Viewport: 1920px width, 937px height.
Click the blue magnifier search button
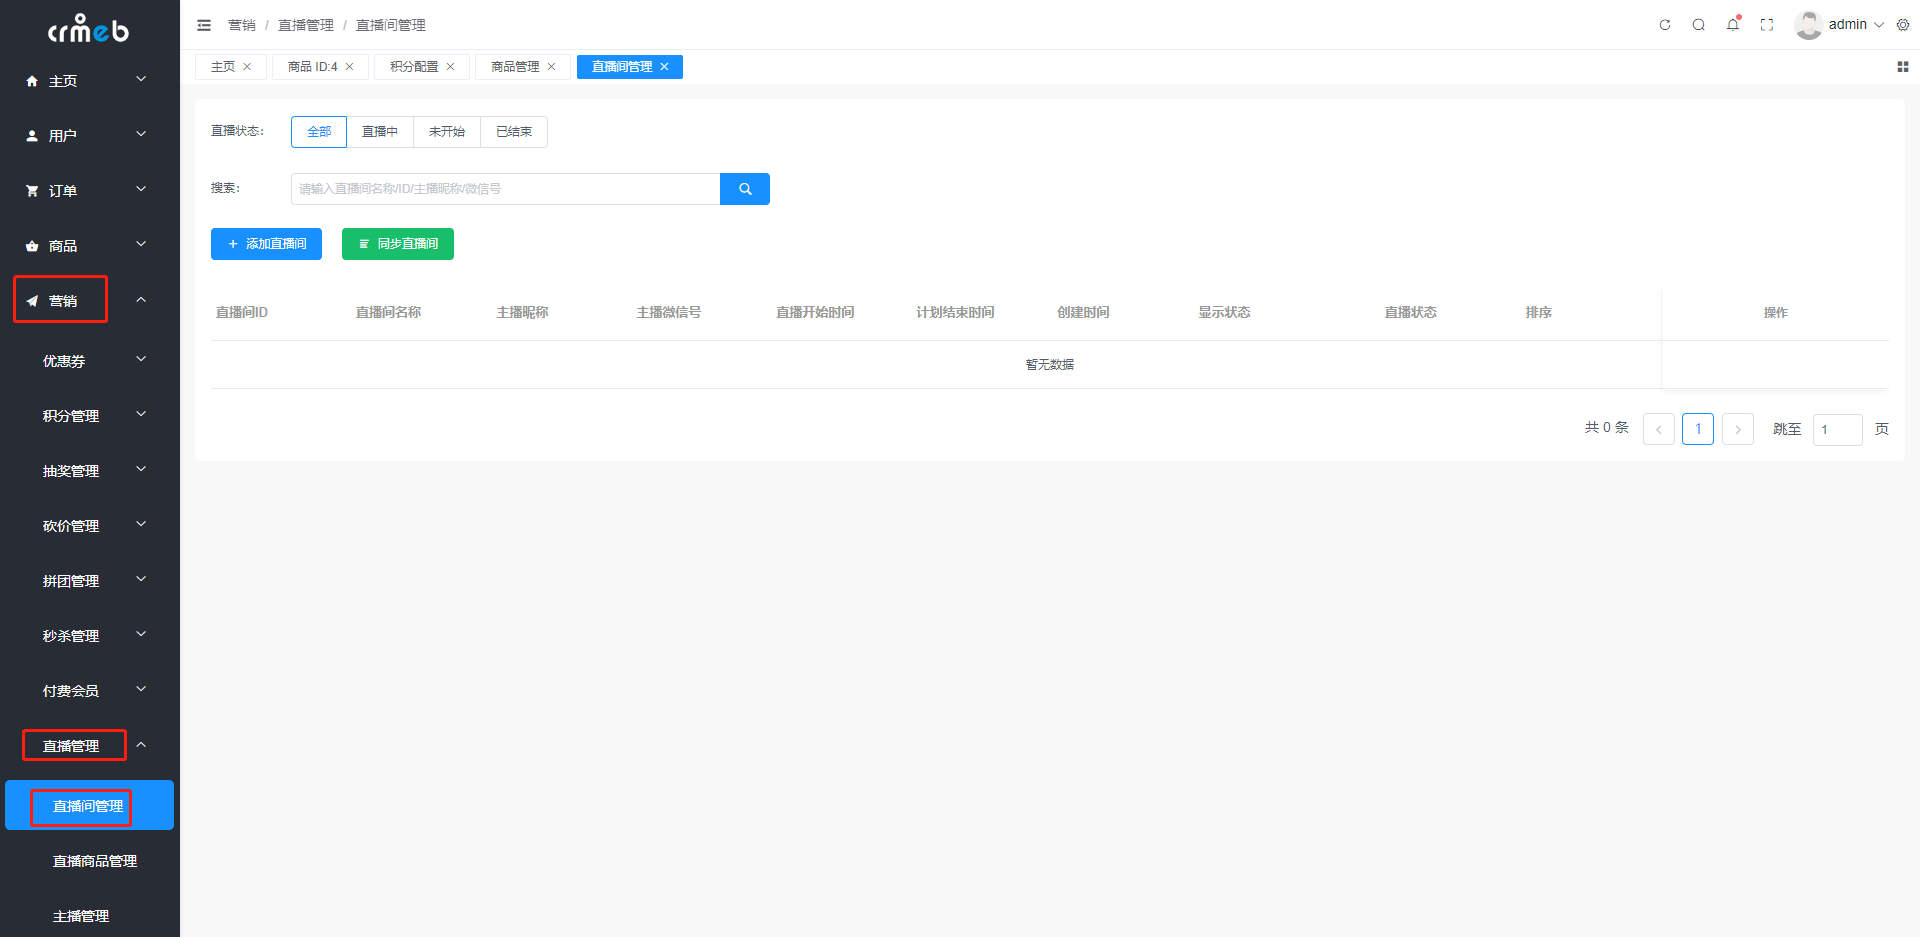click(x=745, y=189)
